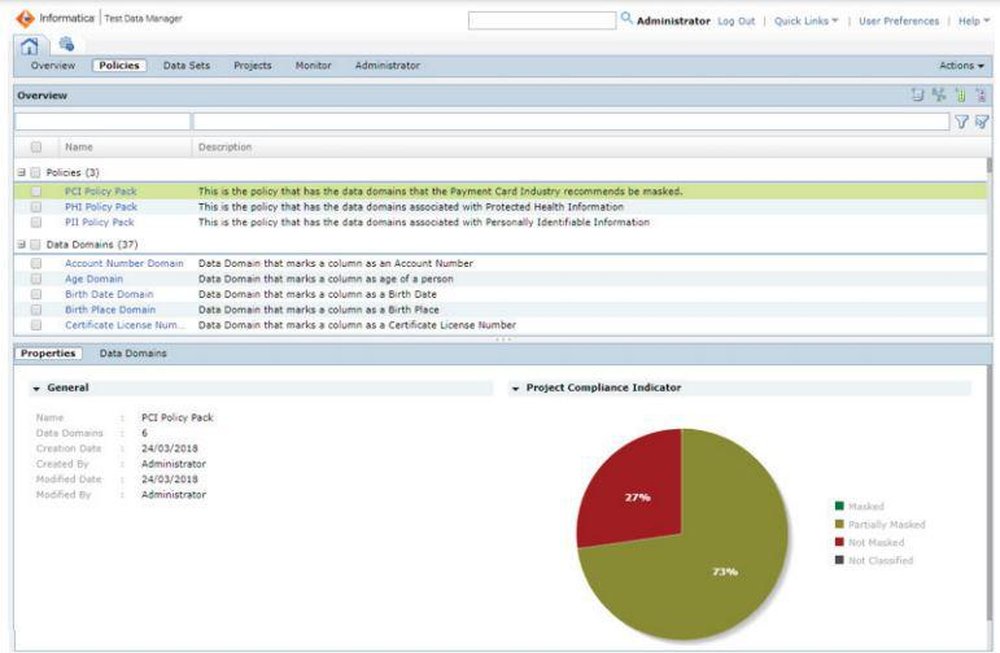This screenshot has width=1000, height=653.
Task: Click the magnifier search icon beside Administrator
Action: pyautogui.click(x=626, y=18)
